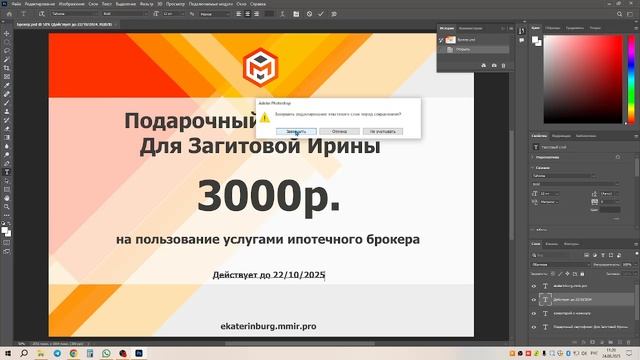Toggle Character and Paragraph panels icon
Viewport: 640px width, 360px height.
coord(296,14)
